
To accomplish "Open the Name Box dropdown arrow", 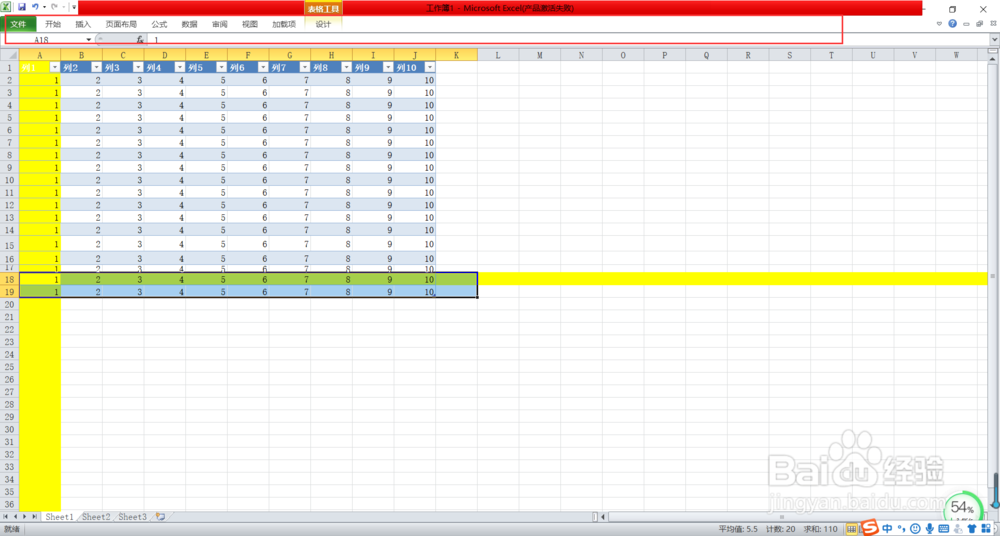I will tap(88, 40).
